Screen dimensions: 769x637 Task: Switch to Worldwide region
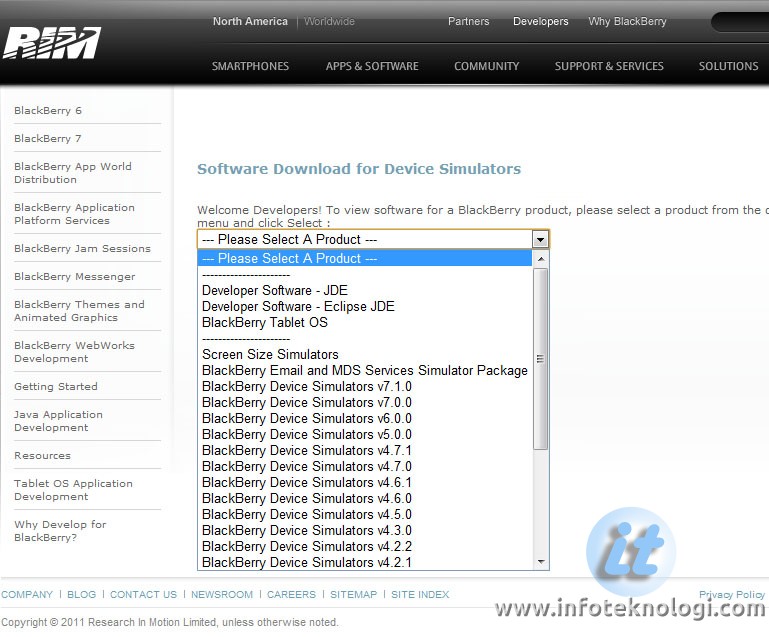coord(329,22)
